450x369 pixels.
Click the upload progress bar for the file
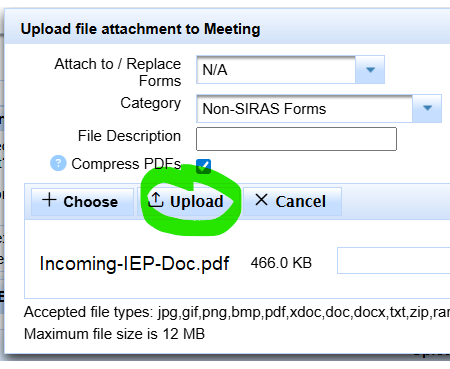coord(393,260)
